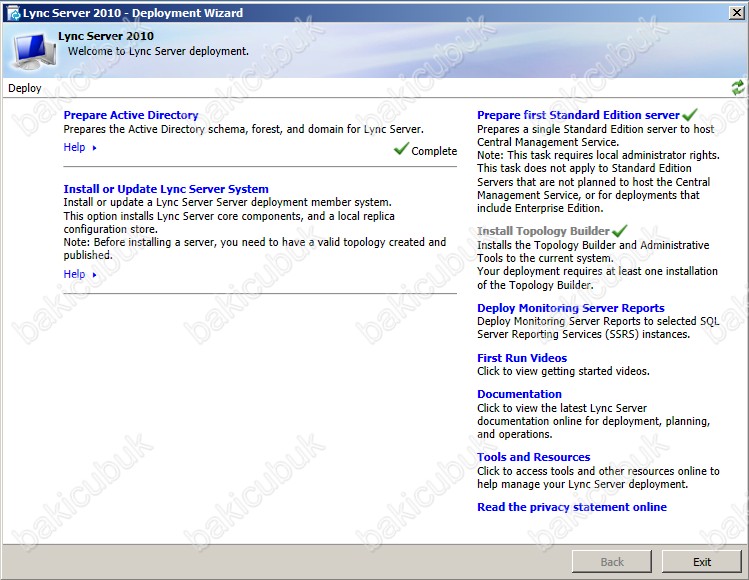This screenshot has width=749, height=580.
Task: Click Install Topology Builder link
Action: click(x=543, y=231)
